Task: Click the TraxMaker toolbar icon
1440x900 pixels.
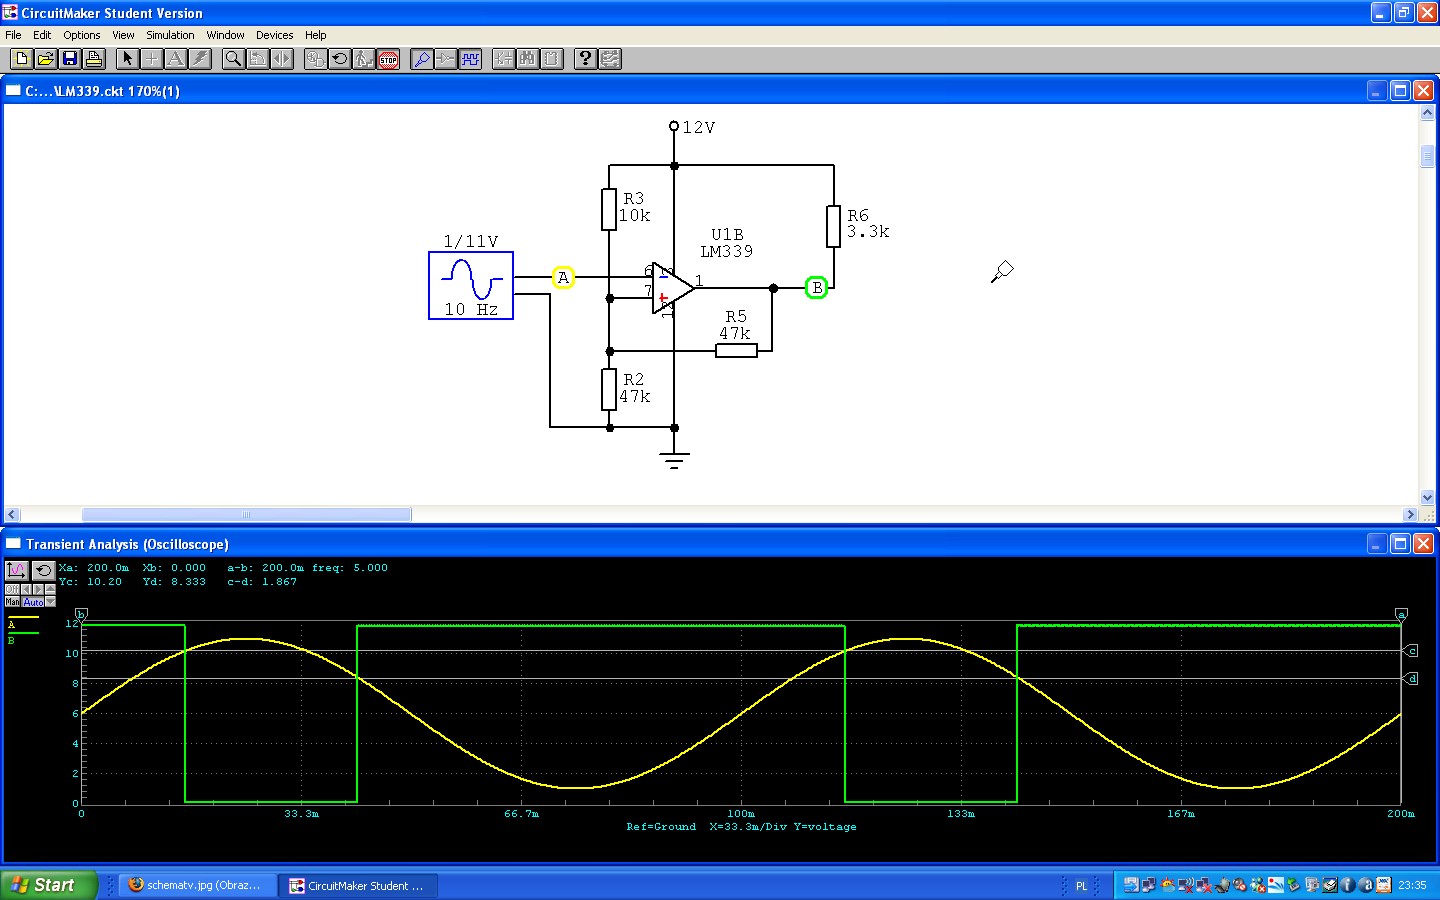Action: pos(609,59)
